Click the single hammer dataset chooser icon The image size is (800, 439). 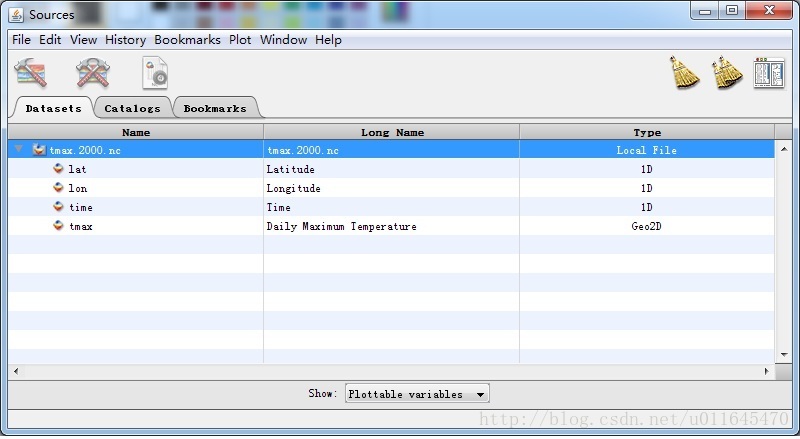31,73
